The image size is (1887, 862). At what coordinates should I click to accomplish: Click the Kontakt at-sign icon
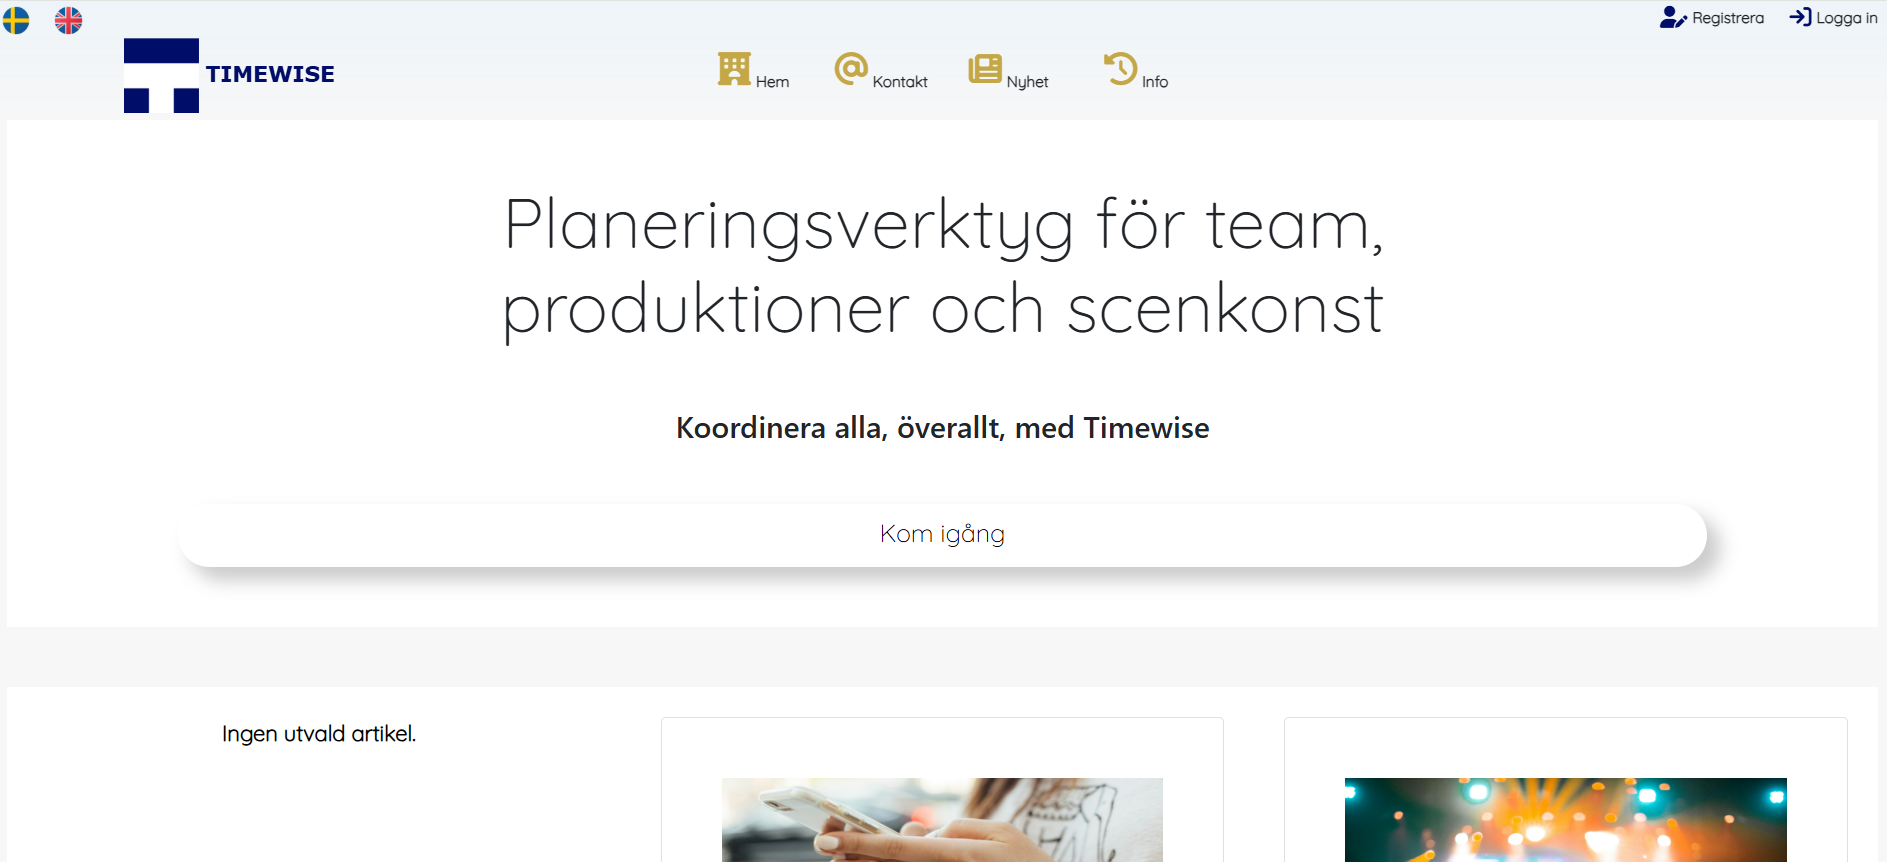pos(851,69)
